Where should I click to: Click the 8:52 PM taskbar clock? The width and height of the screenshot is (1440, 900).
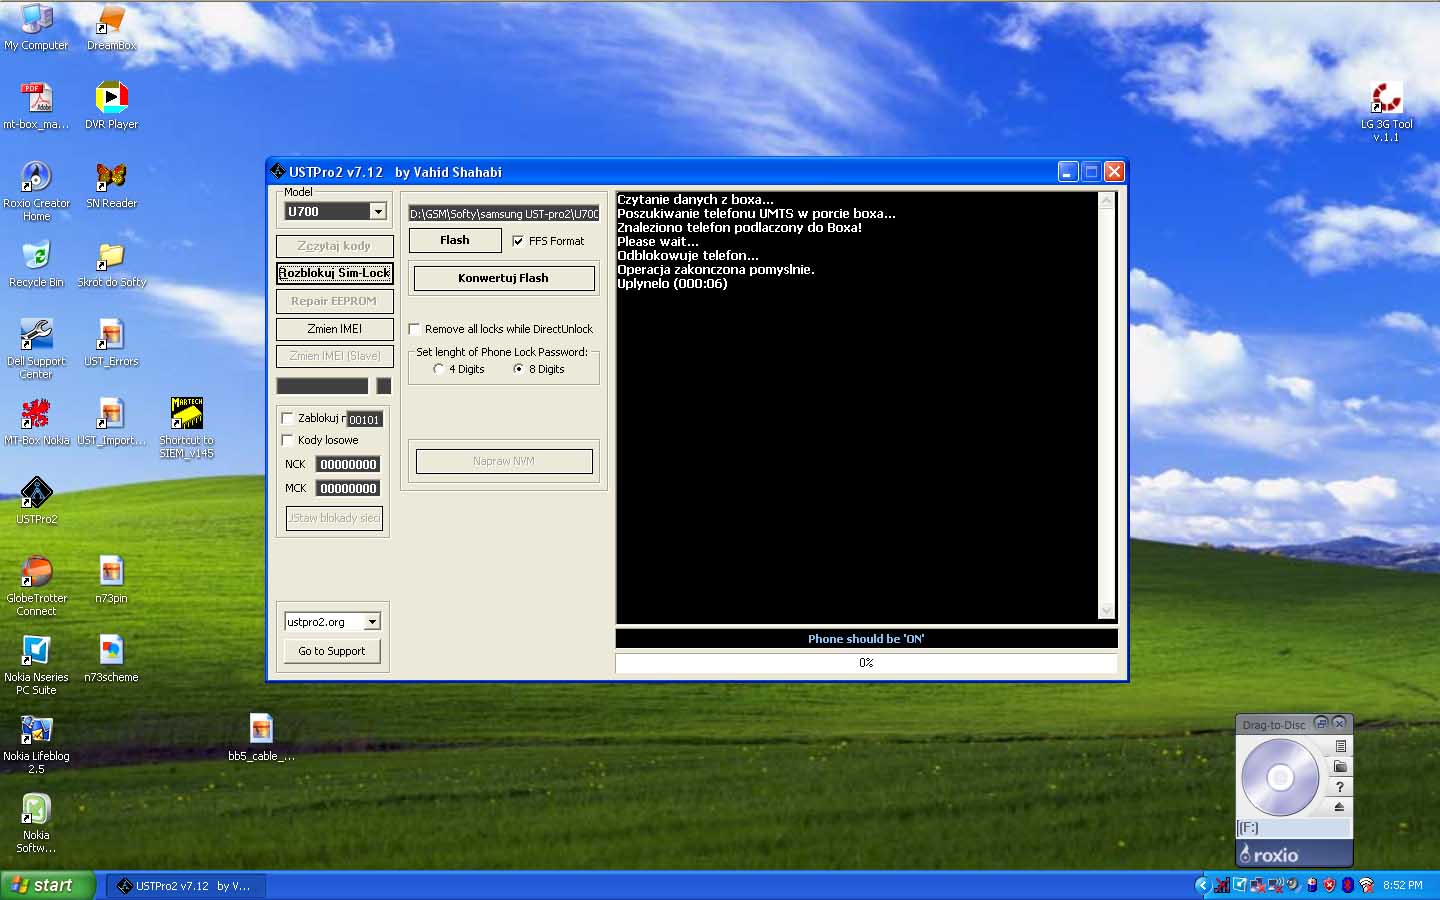coord(1402,885)
